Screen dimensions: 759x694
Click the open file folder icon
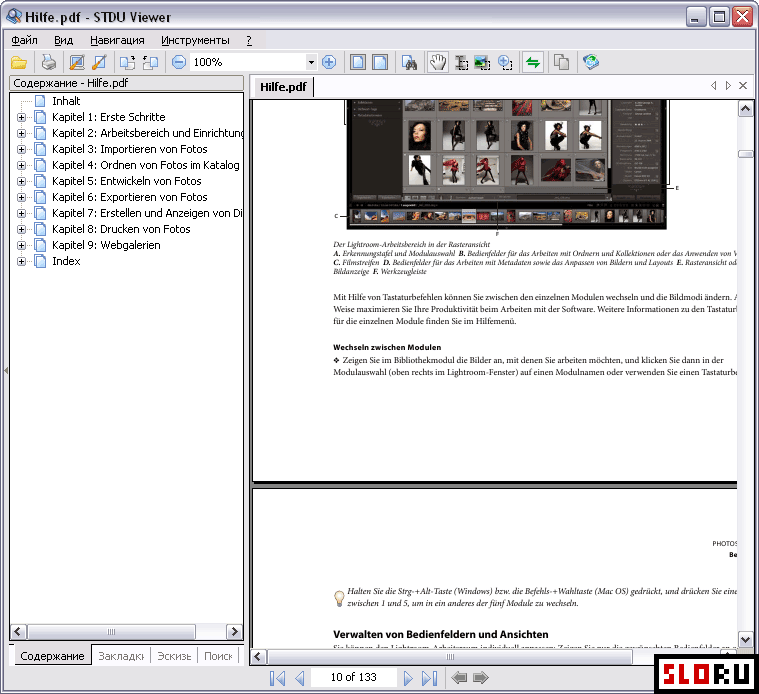(x=19, y=62)
